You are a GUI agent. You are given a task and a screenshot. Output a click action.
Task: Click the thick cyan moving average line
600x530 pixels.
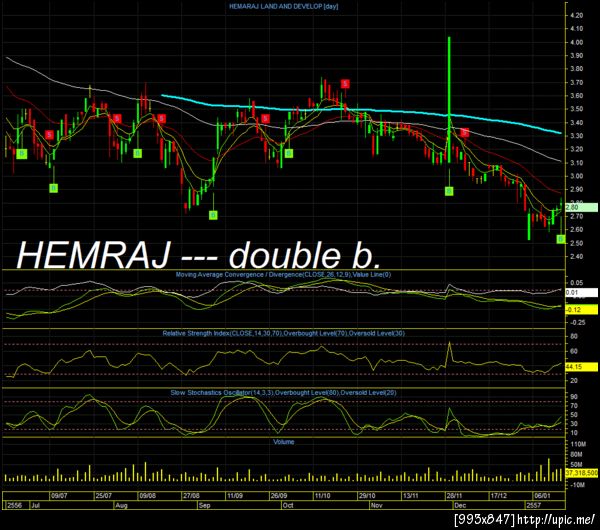click(361, 110)
